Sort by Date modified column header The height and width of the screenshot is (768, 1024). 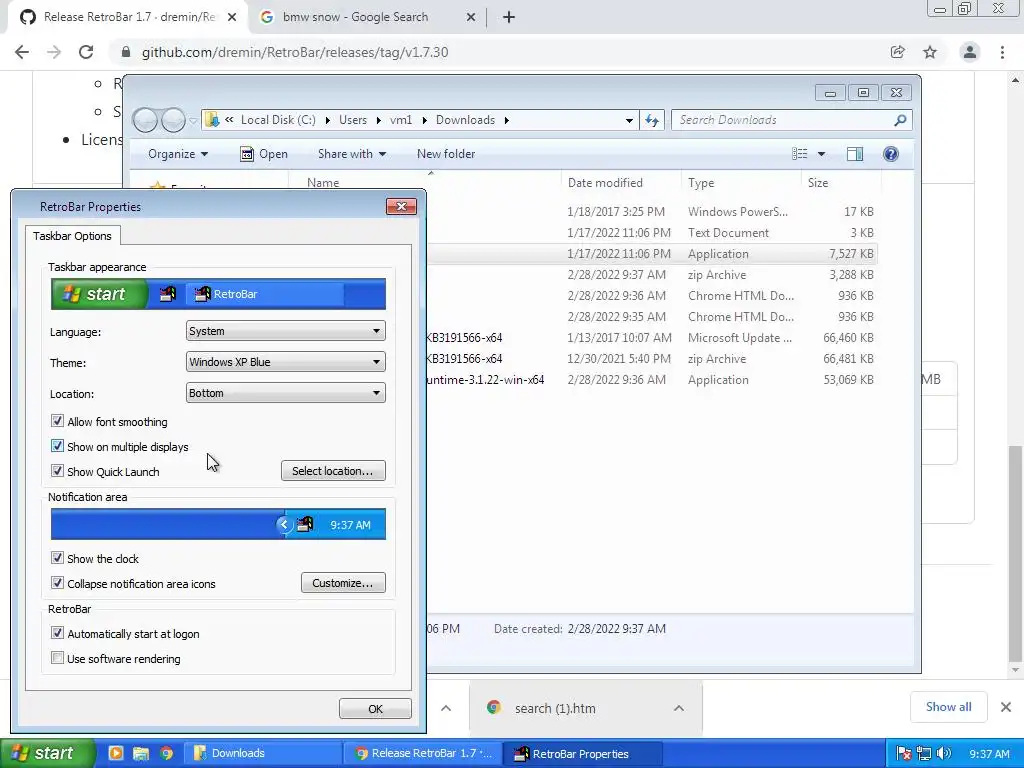620,183
